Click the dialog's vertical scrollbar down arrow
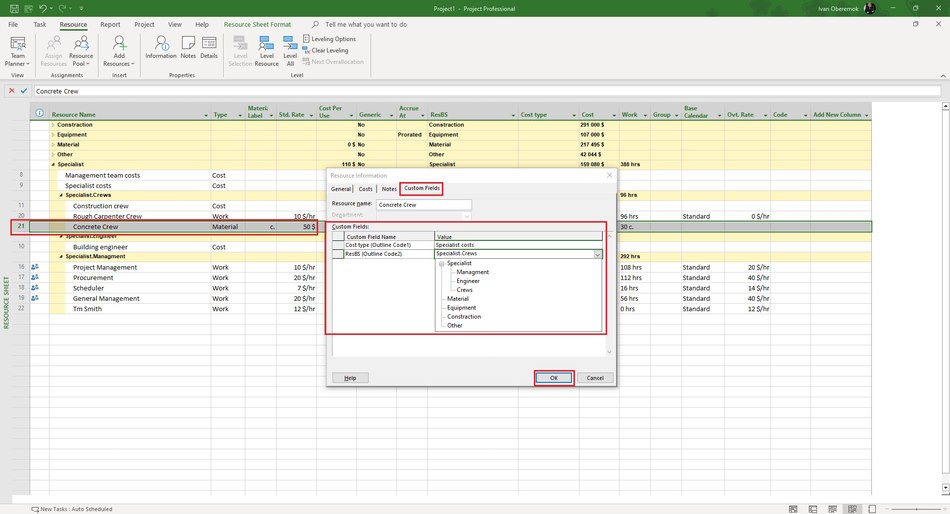 pos(609,352)
